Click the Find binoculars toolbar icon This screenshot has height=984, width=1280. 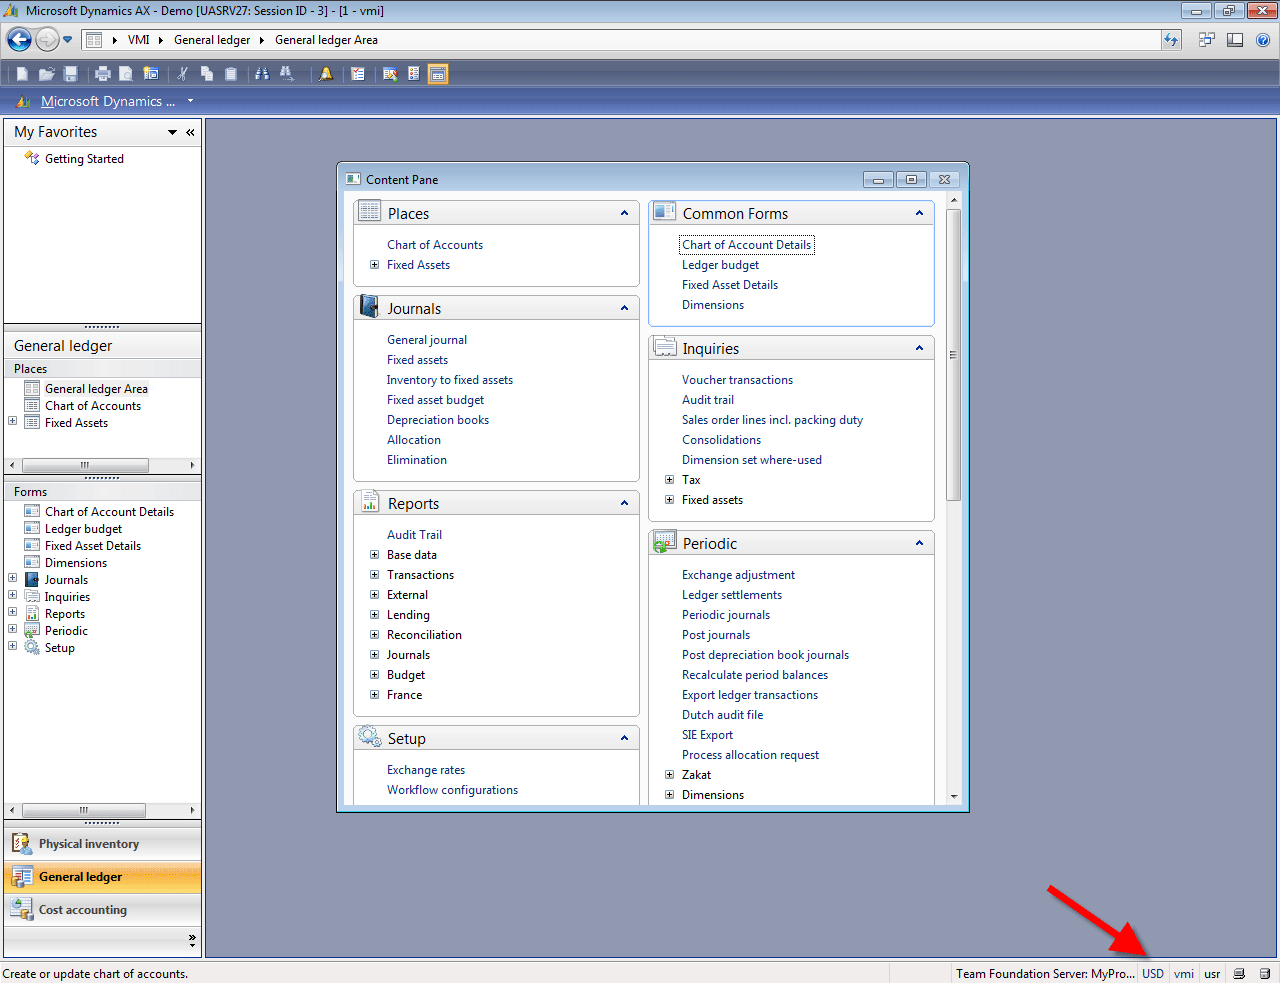click(262, 74)
